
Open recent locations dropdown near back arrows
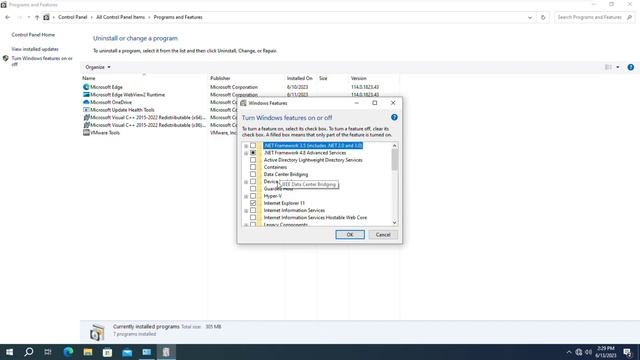[x=29, y=17]
